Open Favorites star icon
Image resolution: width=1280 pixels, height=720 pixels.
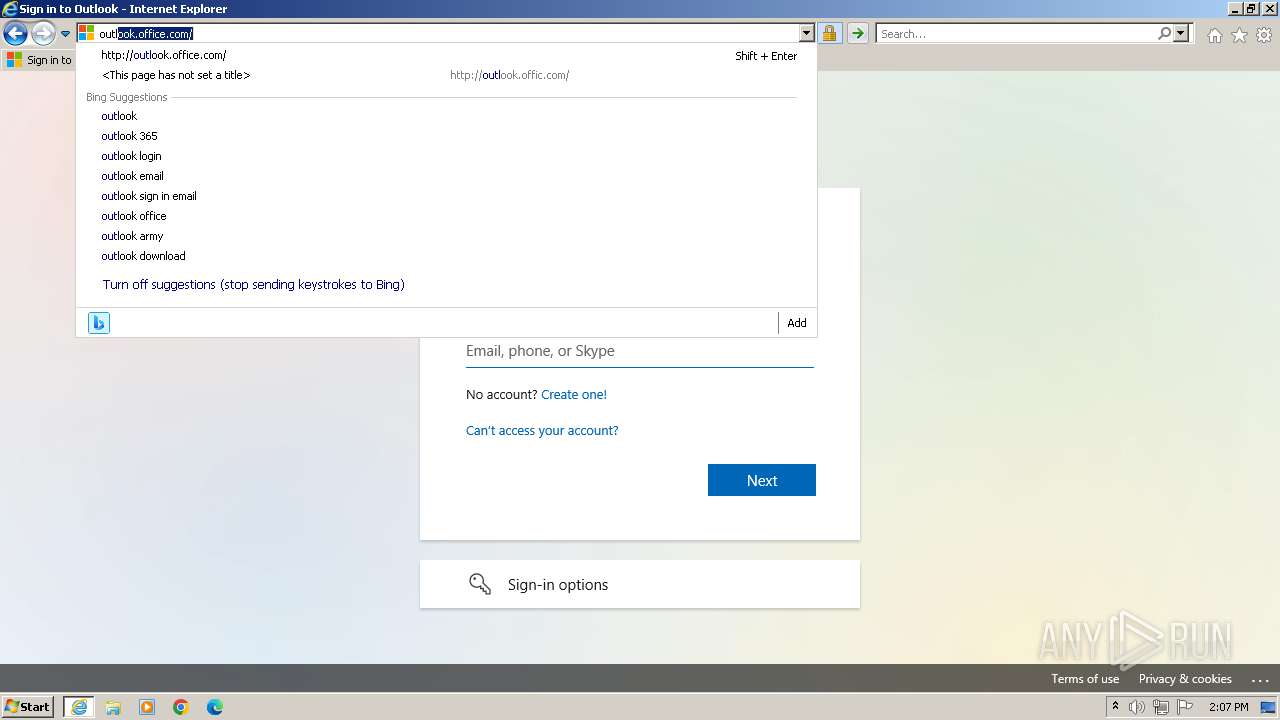click(1239, 35)
